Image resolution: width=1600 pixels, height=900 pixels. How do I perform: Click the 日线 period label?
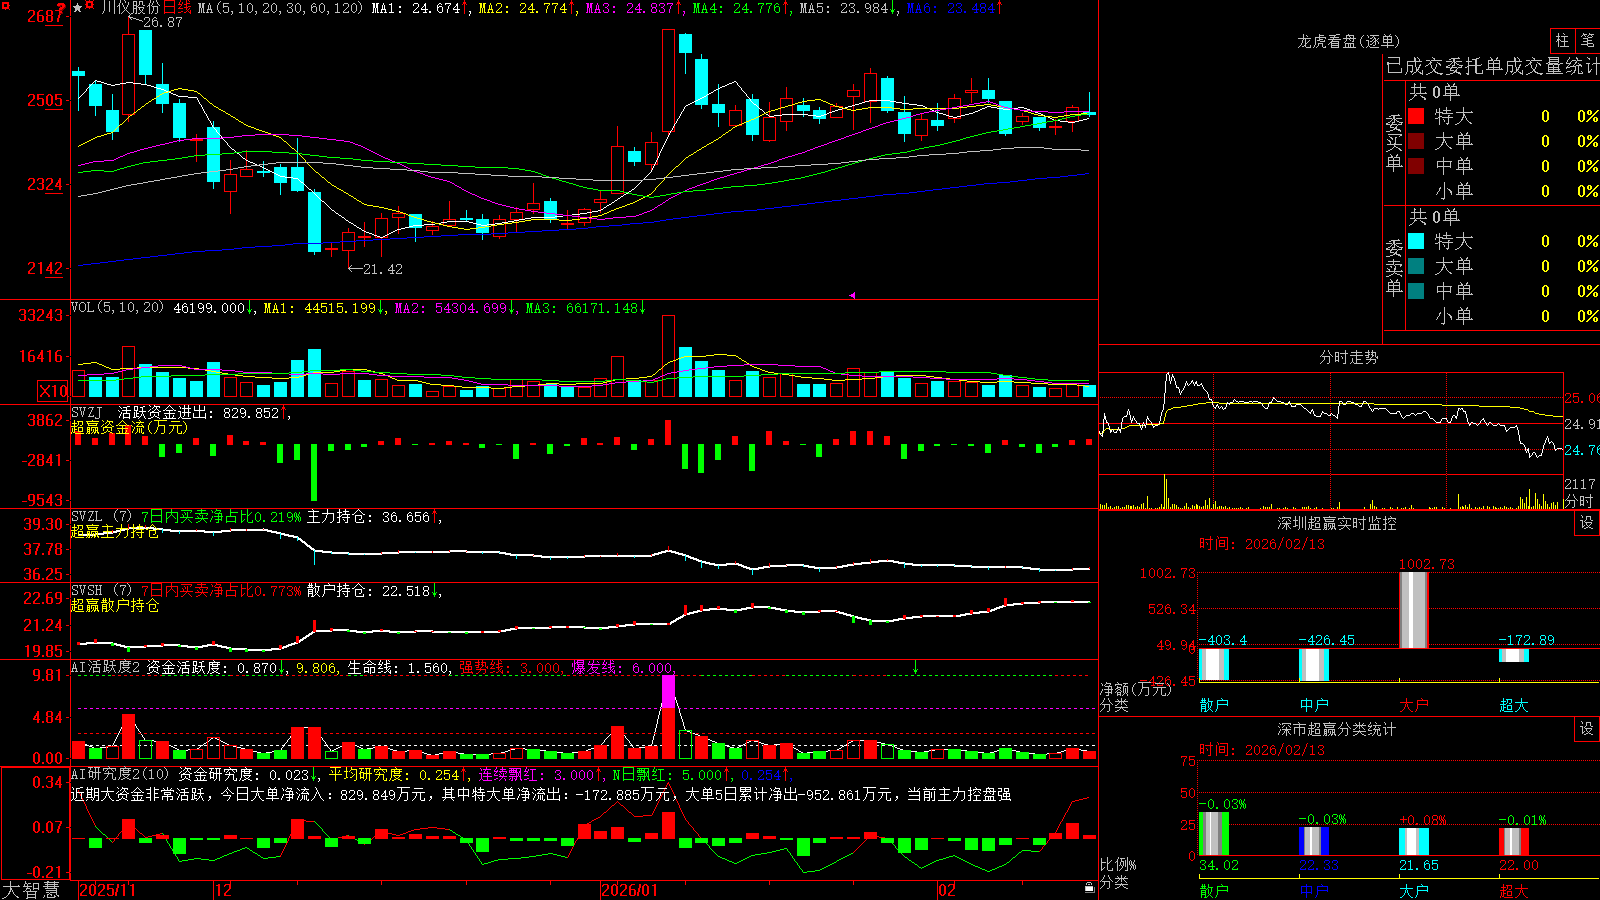coord(177,8)
